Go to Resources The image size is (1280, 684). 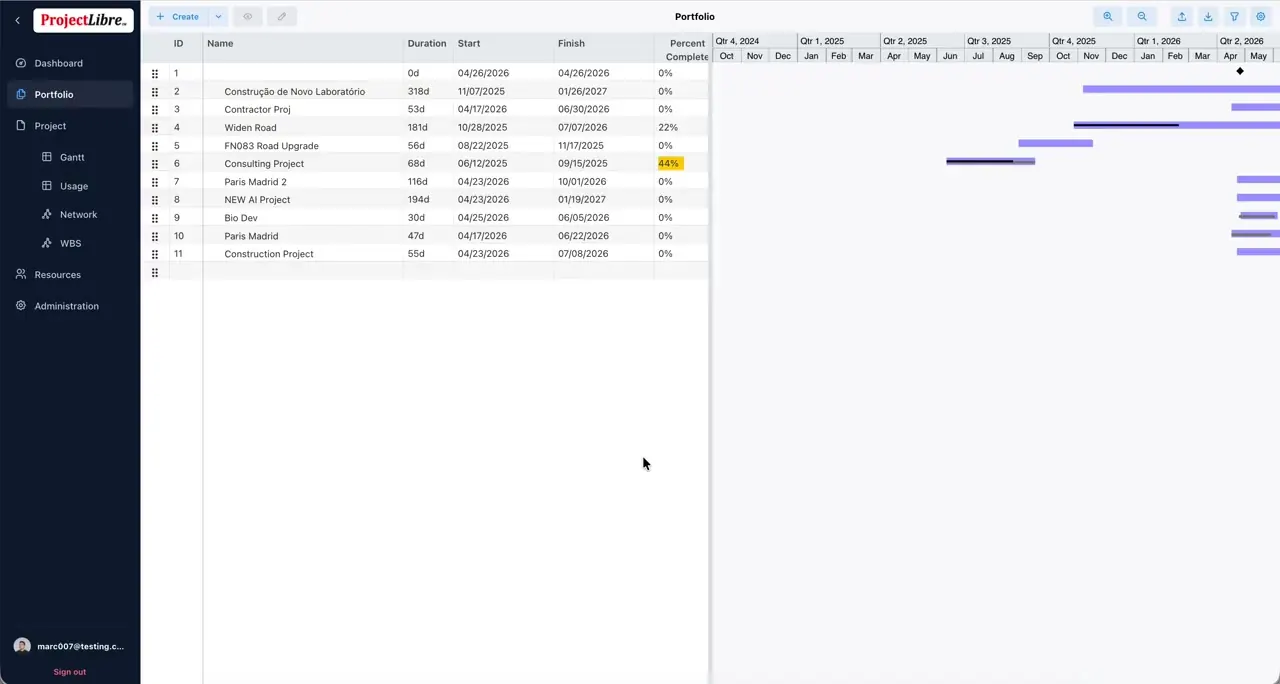pos(57,274)
